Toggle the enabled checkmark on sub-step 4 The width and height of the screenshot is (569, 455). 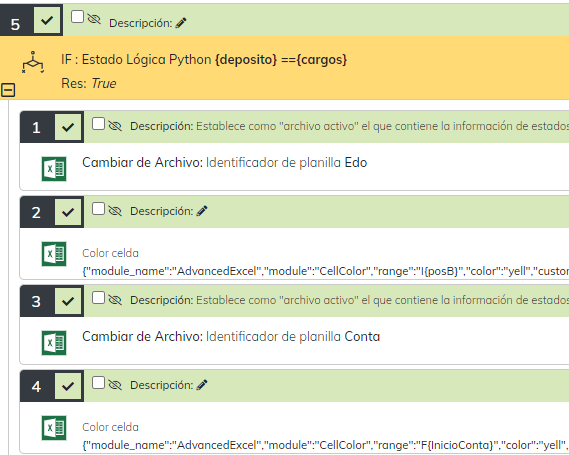click(x=68, y=386)
